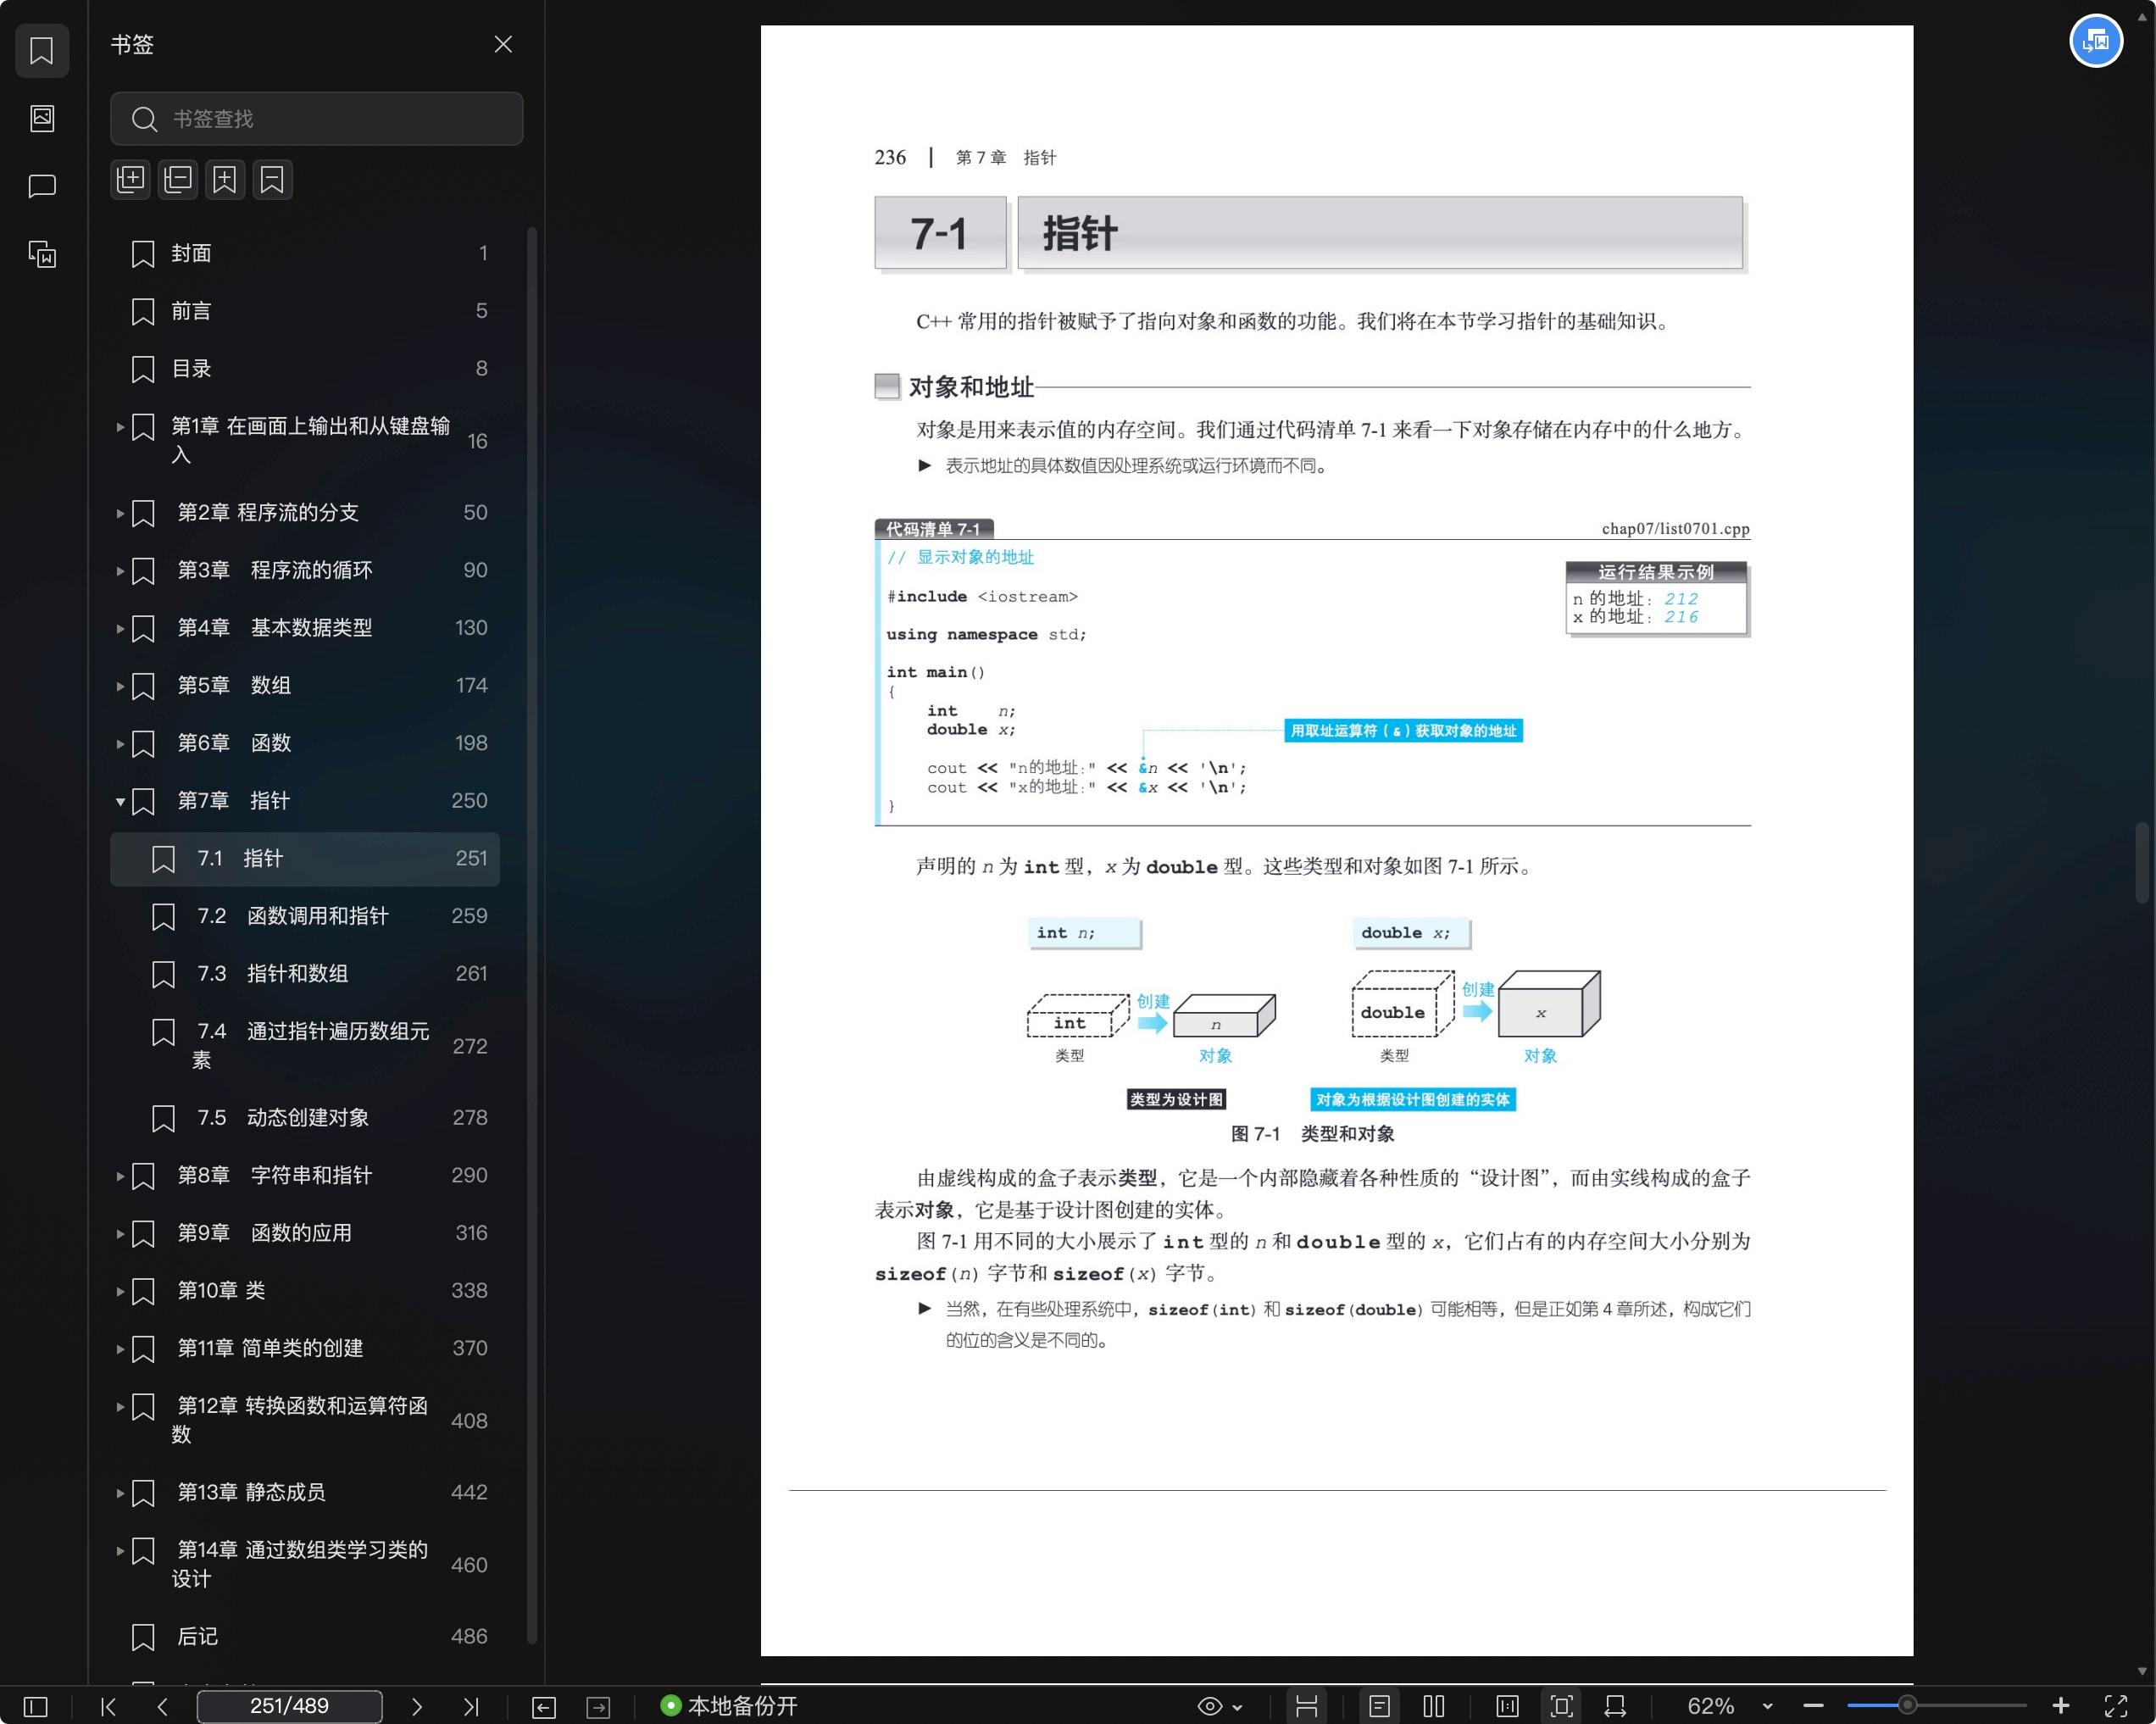This screenshot has height=1724, width=2156.
Task: Click the document vertical scrollbar thumb
Action: pos(2141,862)
